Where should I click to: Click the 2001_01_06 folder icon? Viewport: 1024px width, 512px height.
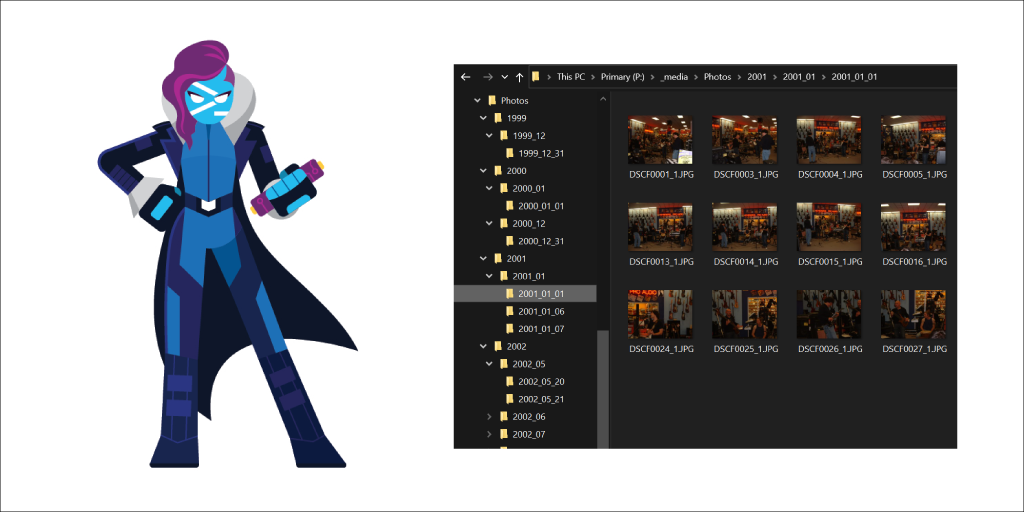point(510,311)
